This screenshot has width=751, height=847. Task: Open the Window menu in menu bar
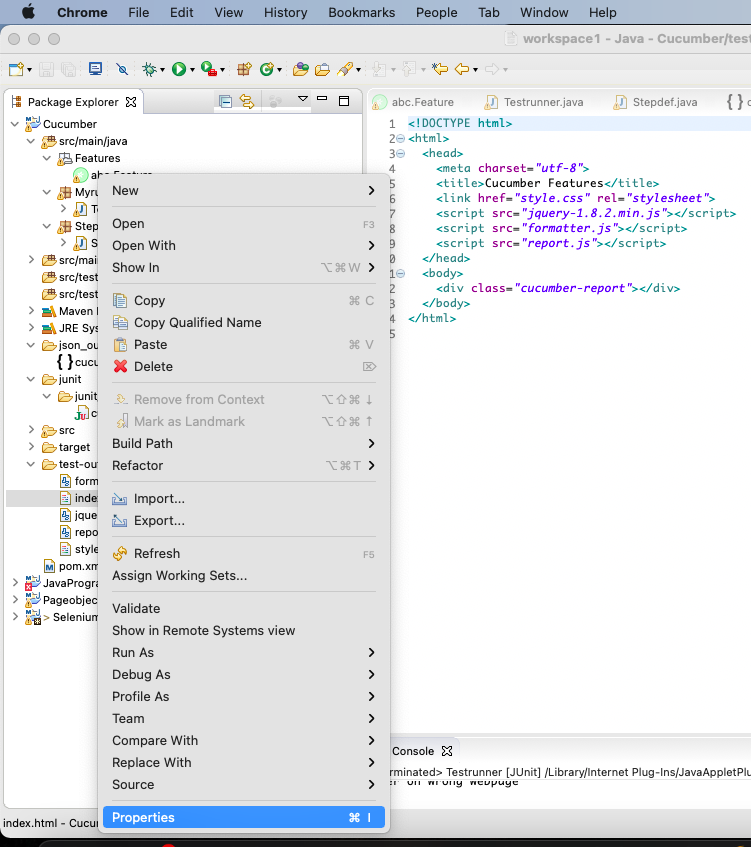click(544, 12)
